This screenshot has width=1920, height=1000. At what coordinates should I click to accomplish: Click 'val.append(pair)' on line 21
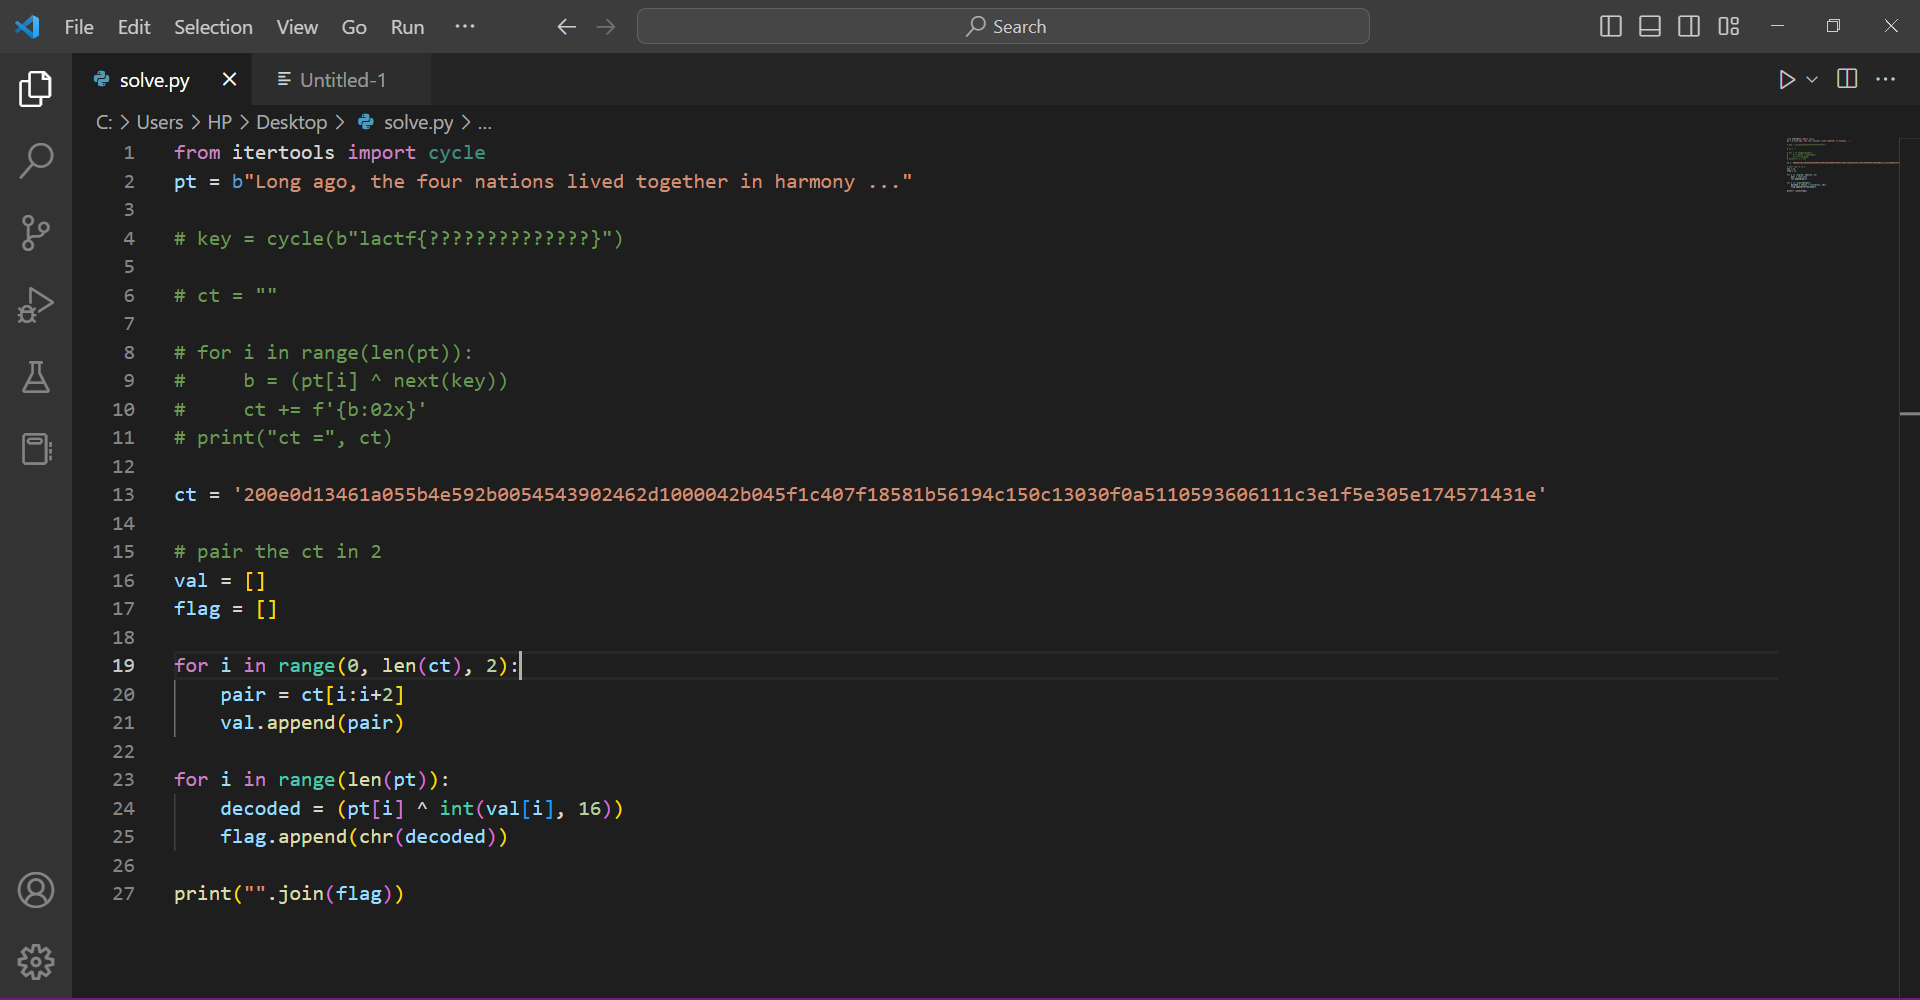pyautogui.click(x=312, y=723)
